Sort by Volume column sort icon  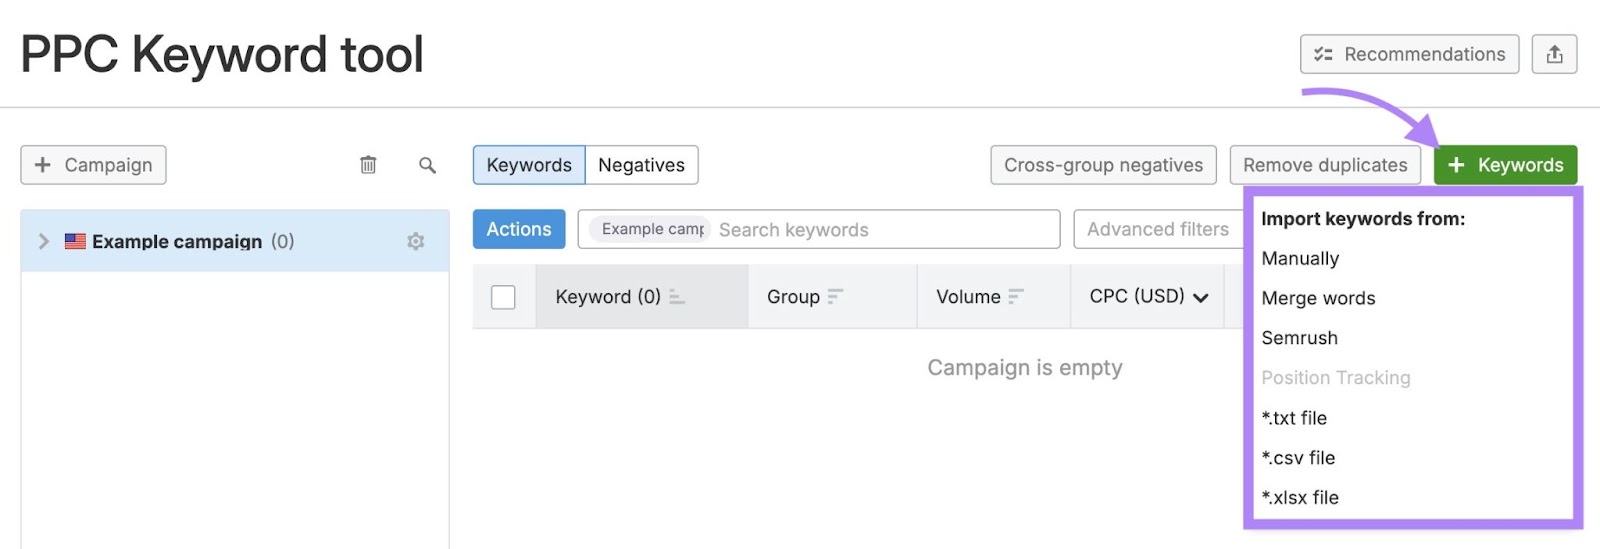tap(1016, 297)
